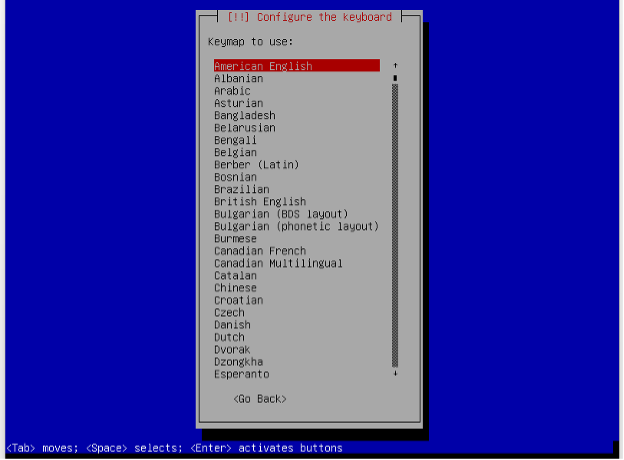Screen dimensions: 624x460
Task: Pick Bulgarian (phonetic layout) entry
Action: coord(296,226)
